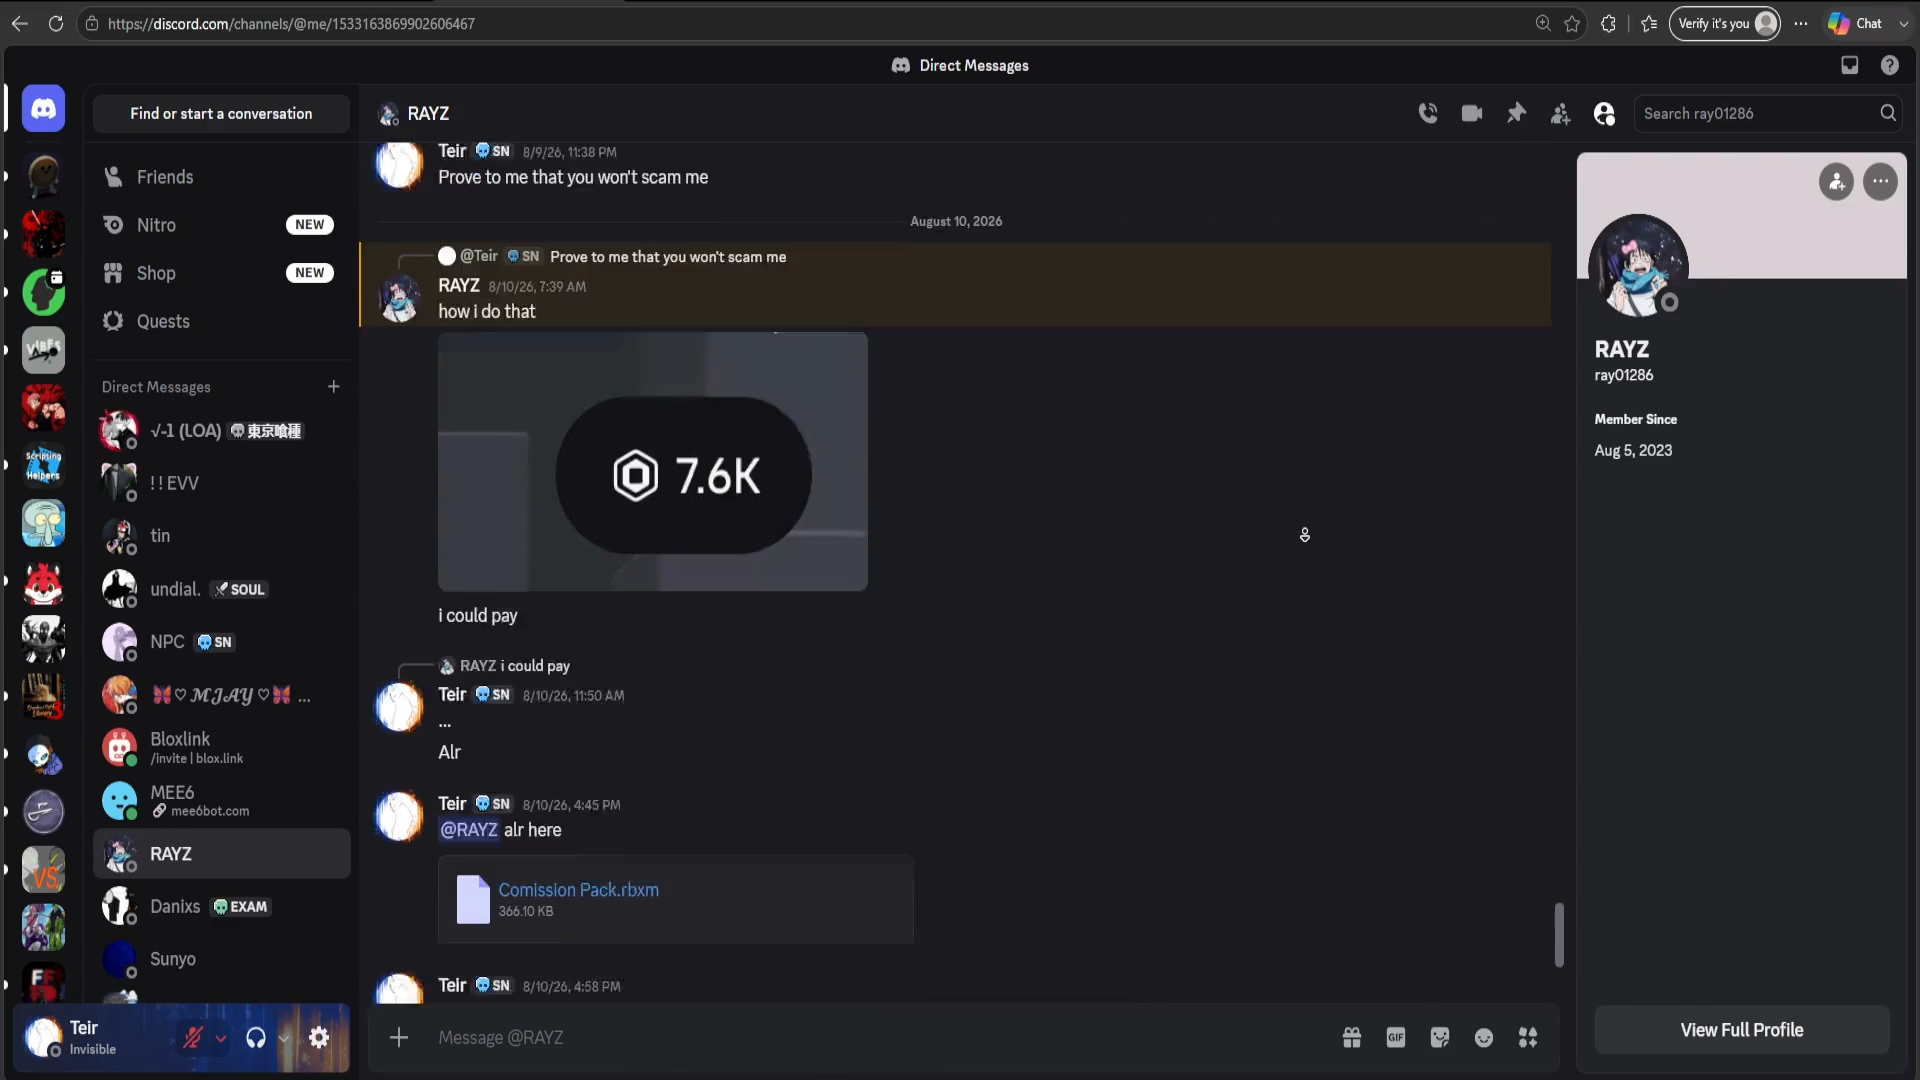
Task: Open the emoji picker
Action: point(1484,1038)
